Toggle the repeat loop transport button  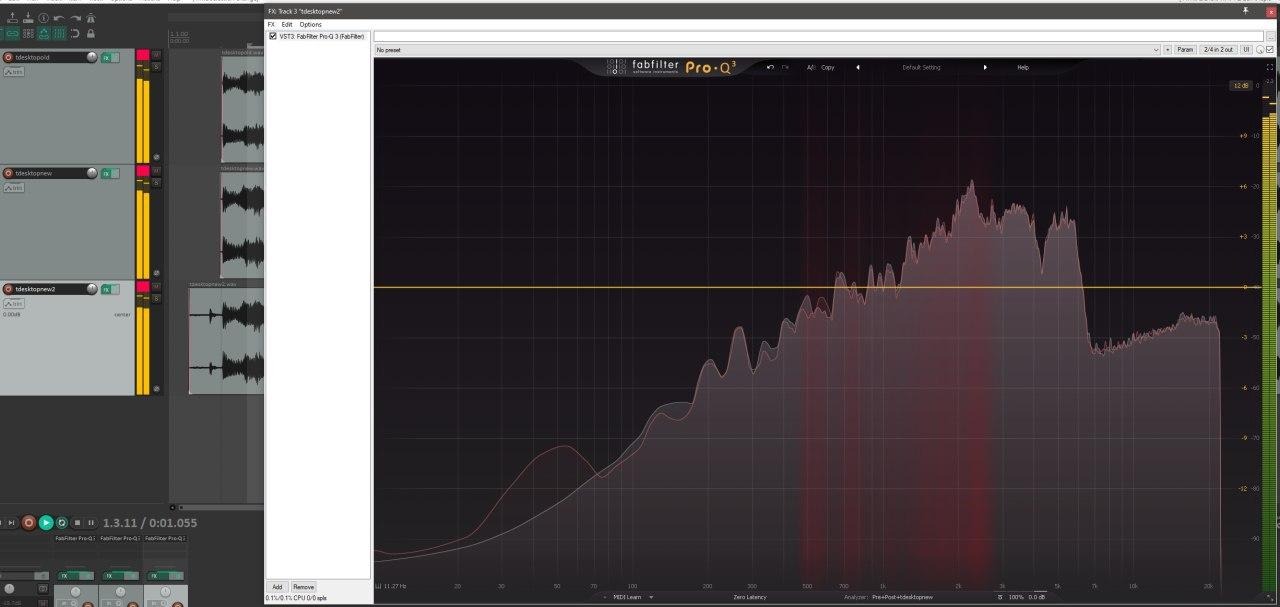61,523
